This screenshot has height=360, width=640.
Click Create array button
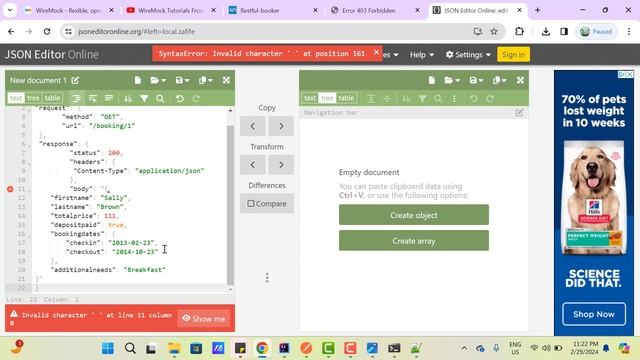[x=413, y=241]
